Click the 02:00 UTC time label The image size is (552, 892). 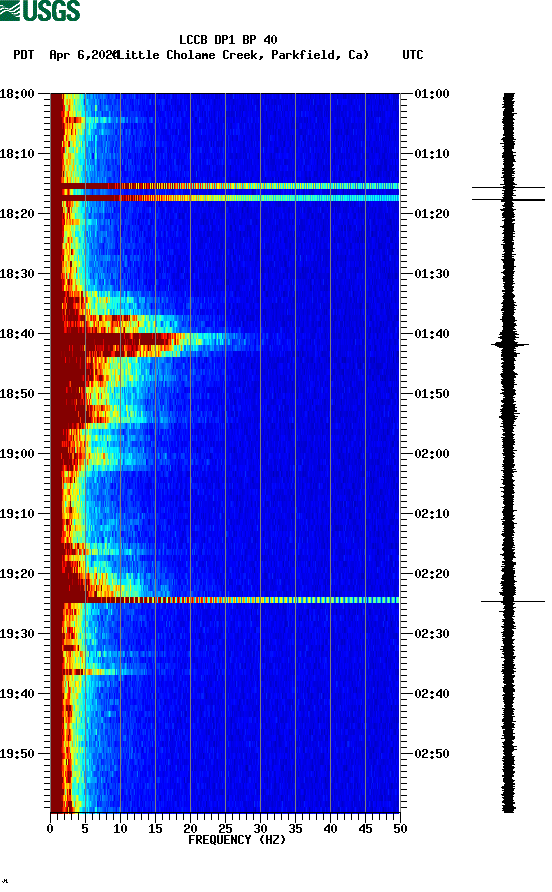pos(432,454)
